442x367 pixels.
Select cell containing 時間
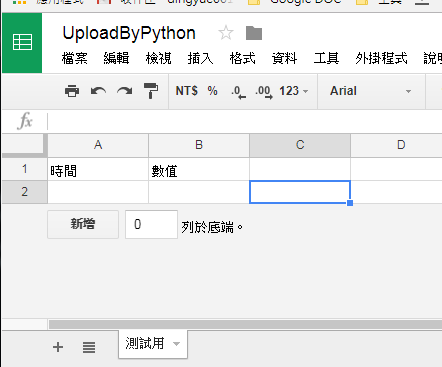click(x=98, y=169)
